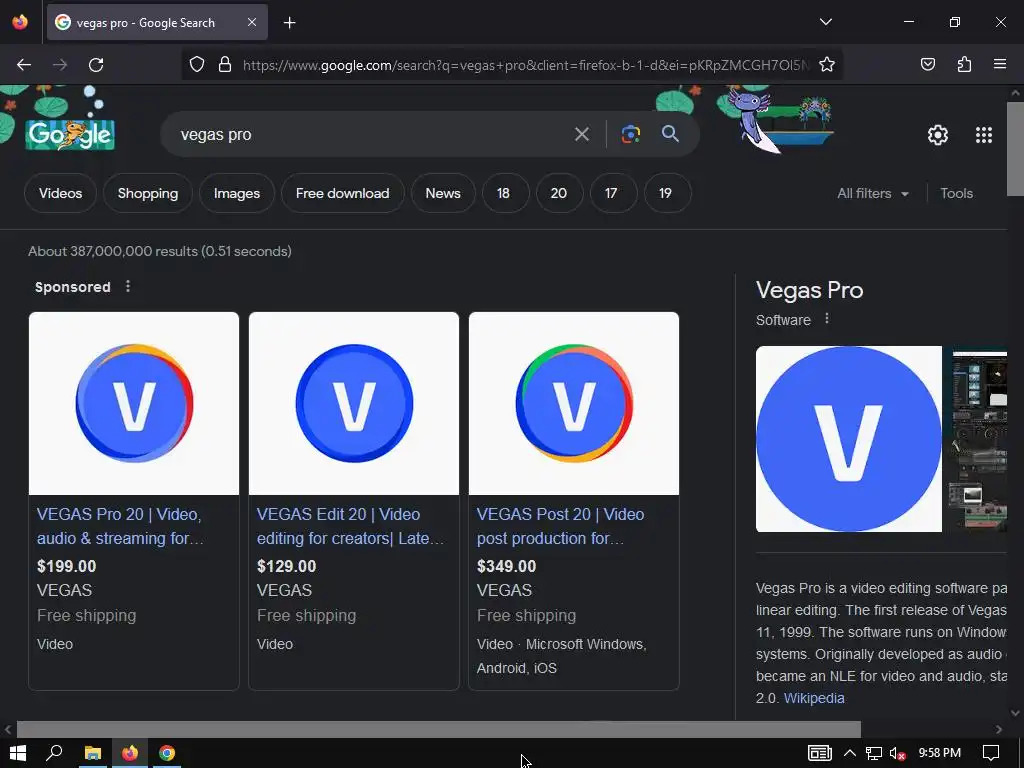
Task: Select the 20 filter chip
Action: point(558,193)
